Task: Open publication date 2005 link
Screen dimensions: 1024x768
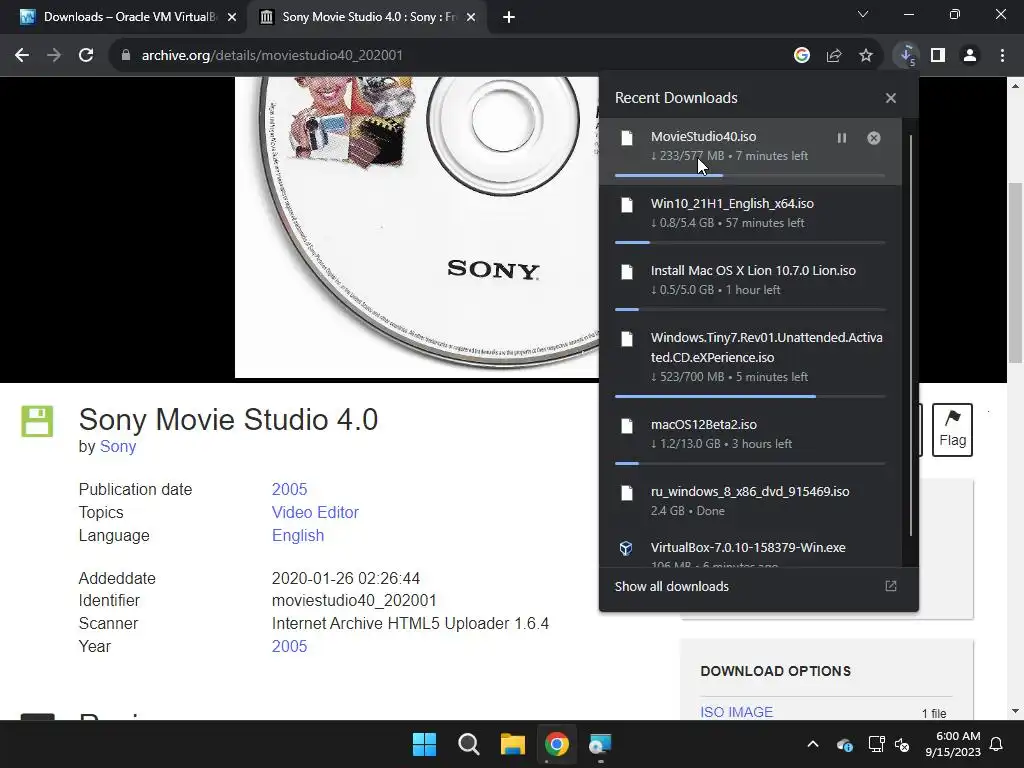Action: click(x=289, y=489)
